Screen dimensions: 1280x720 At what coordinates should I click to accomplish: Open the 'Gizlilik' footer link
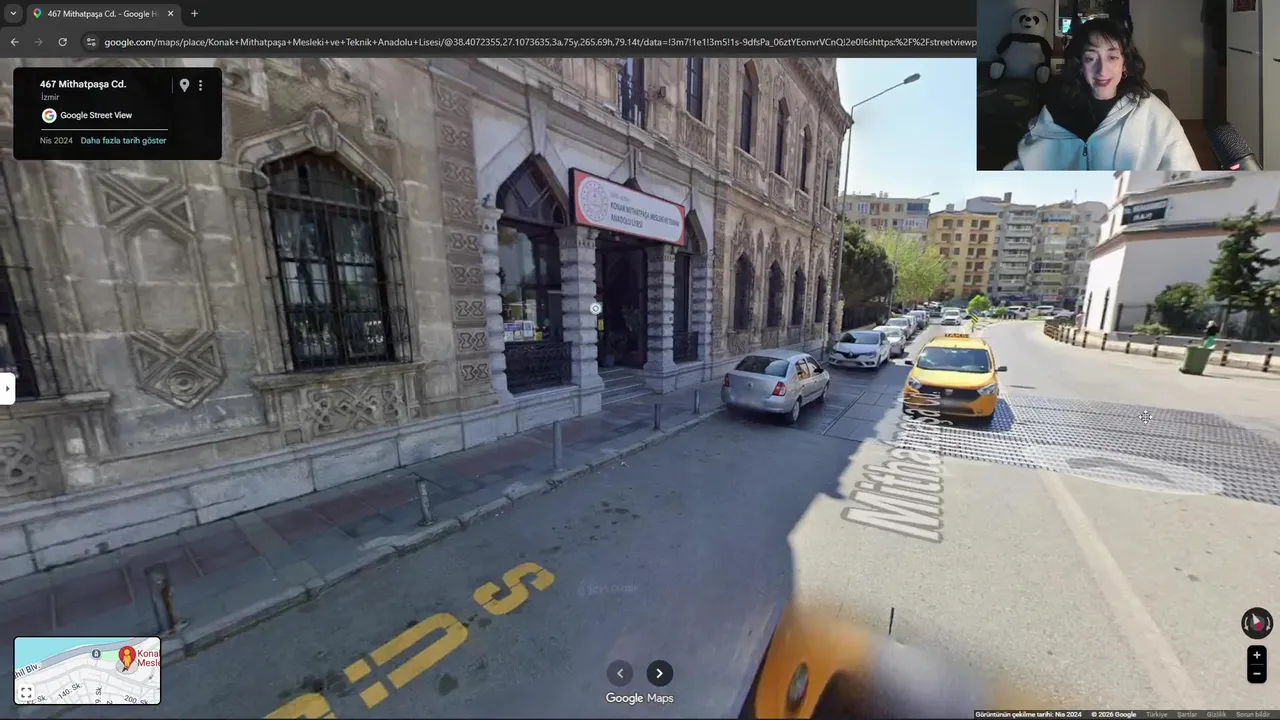pos(1216,714)
